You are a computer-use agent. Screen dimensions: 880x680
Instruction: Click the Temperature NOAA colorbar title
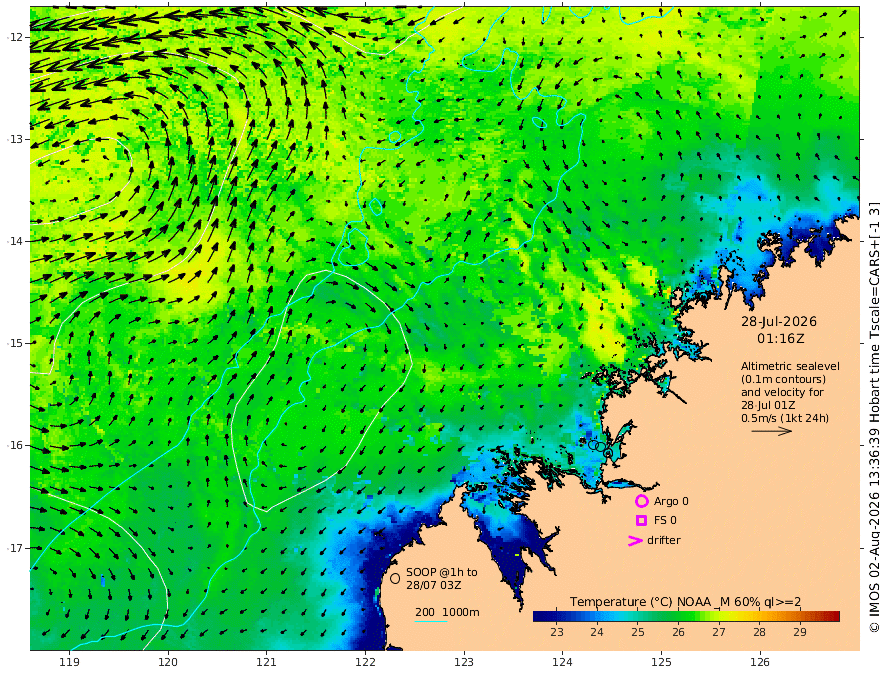point(685,601)
